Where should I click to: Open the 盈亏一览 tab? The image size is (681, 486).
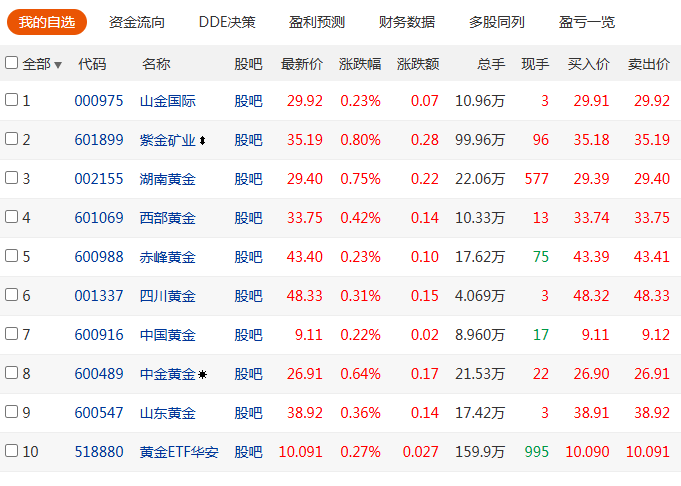(587, 22)
